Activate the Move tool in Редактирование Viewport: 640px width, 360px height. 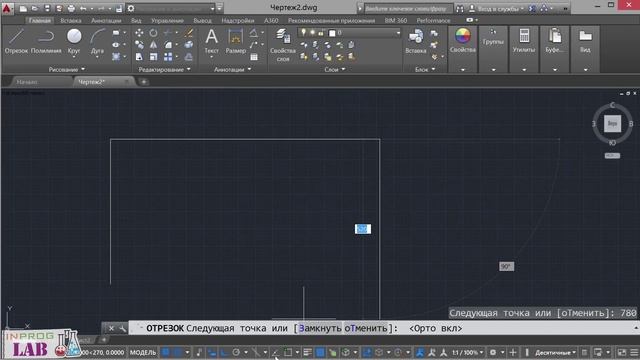(x=139, y=33)
